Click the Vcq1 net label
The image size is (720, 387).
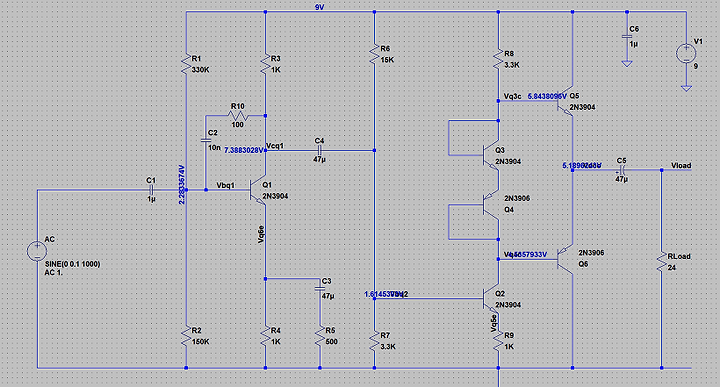point(275,146)
